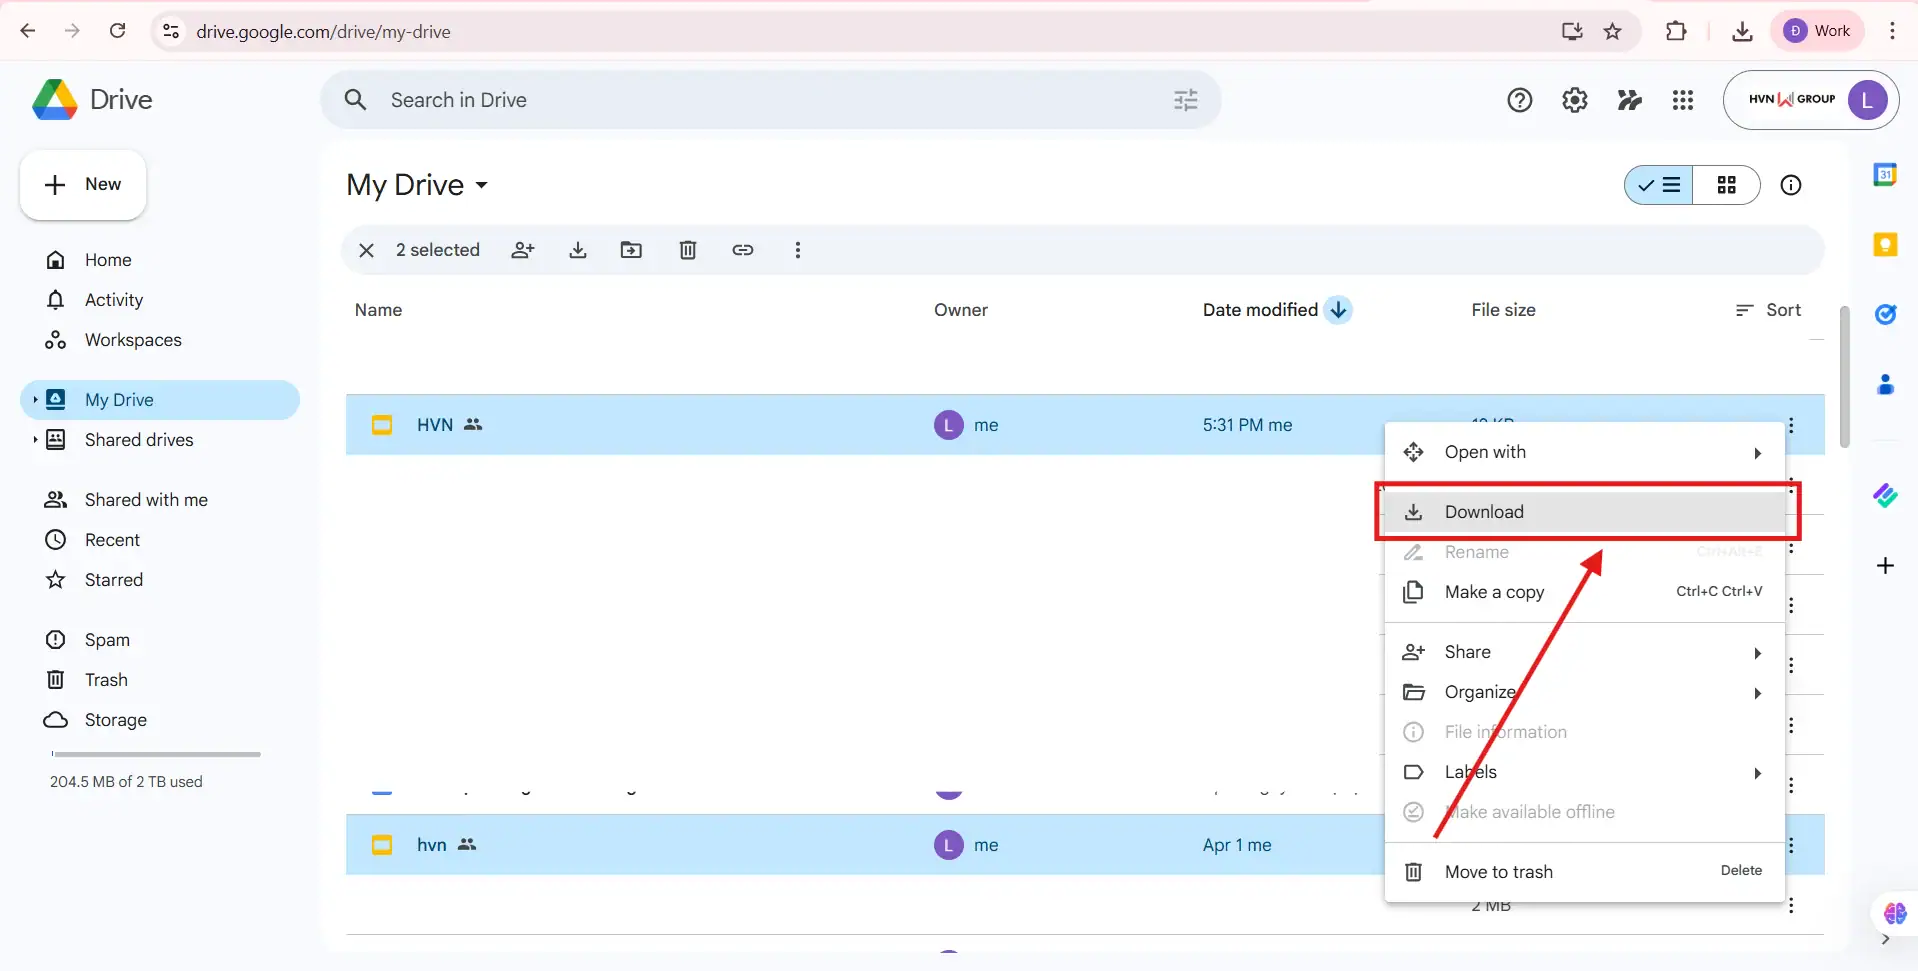Download selected files using toolbar icon
This screenshot has width=1918, height=971.
click(578, 250)
